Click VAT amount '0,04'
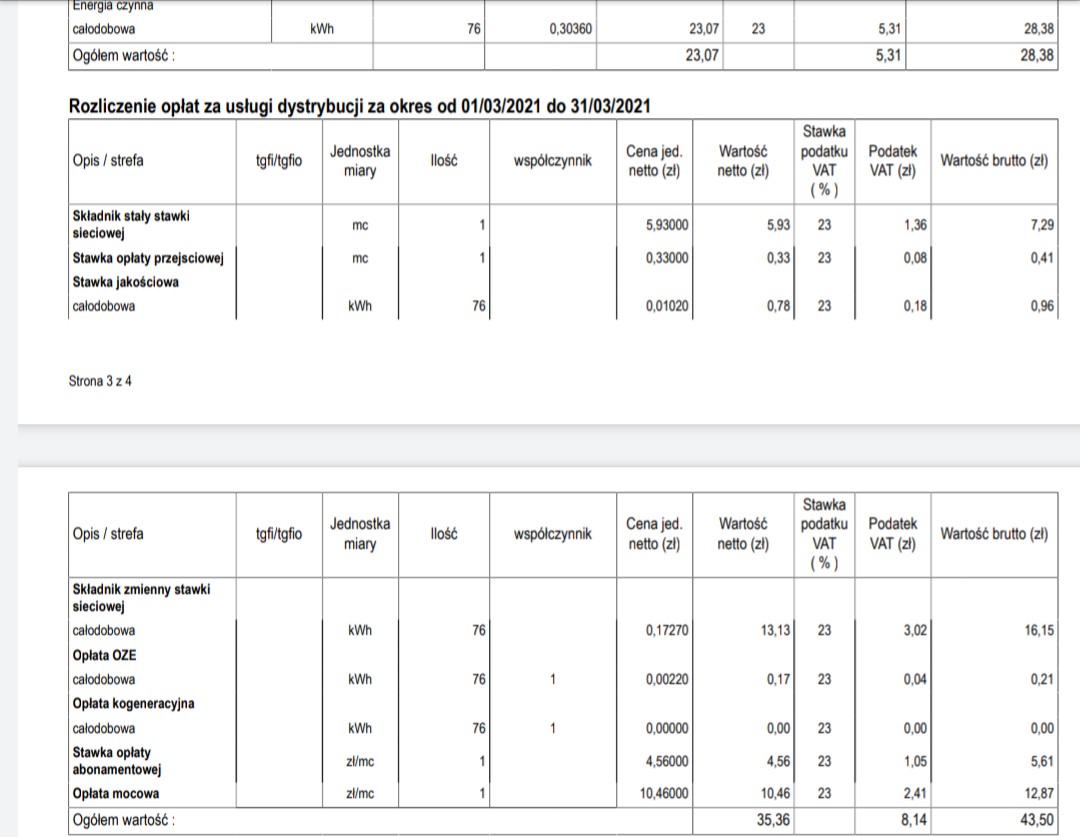This screenshot has width=1080, height=837. [x=915, y=679]
